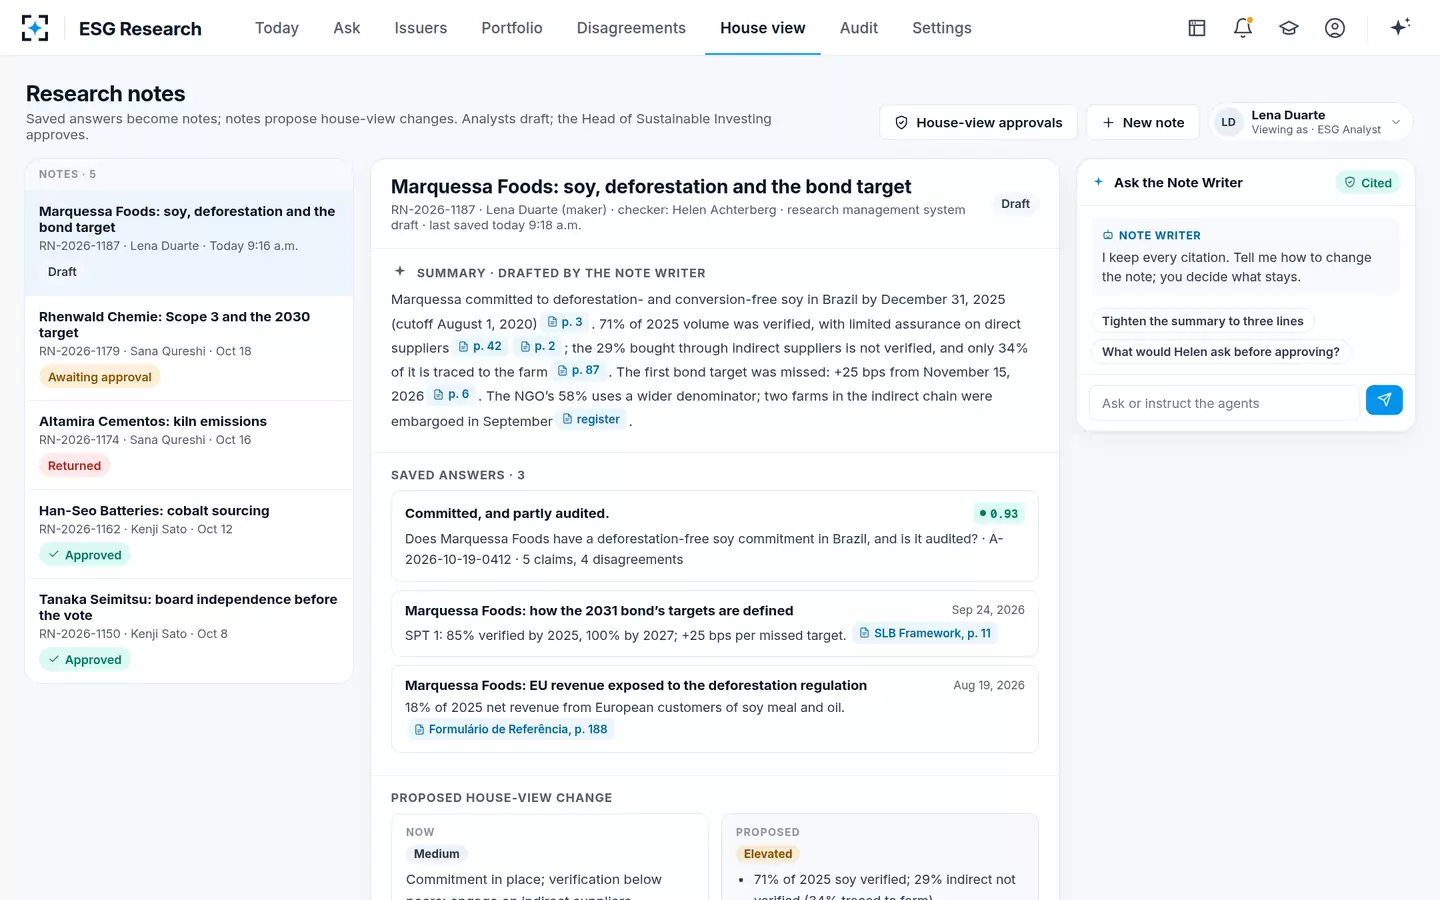Click the Elevated proposed rating label
Image resolution: width=1440 pixels, height=900 pixels.
768,854
